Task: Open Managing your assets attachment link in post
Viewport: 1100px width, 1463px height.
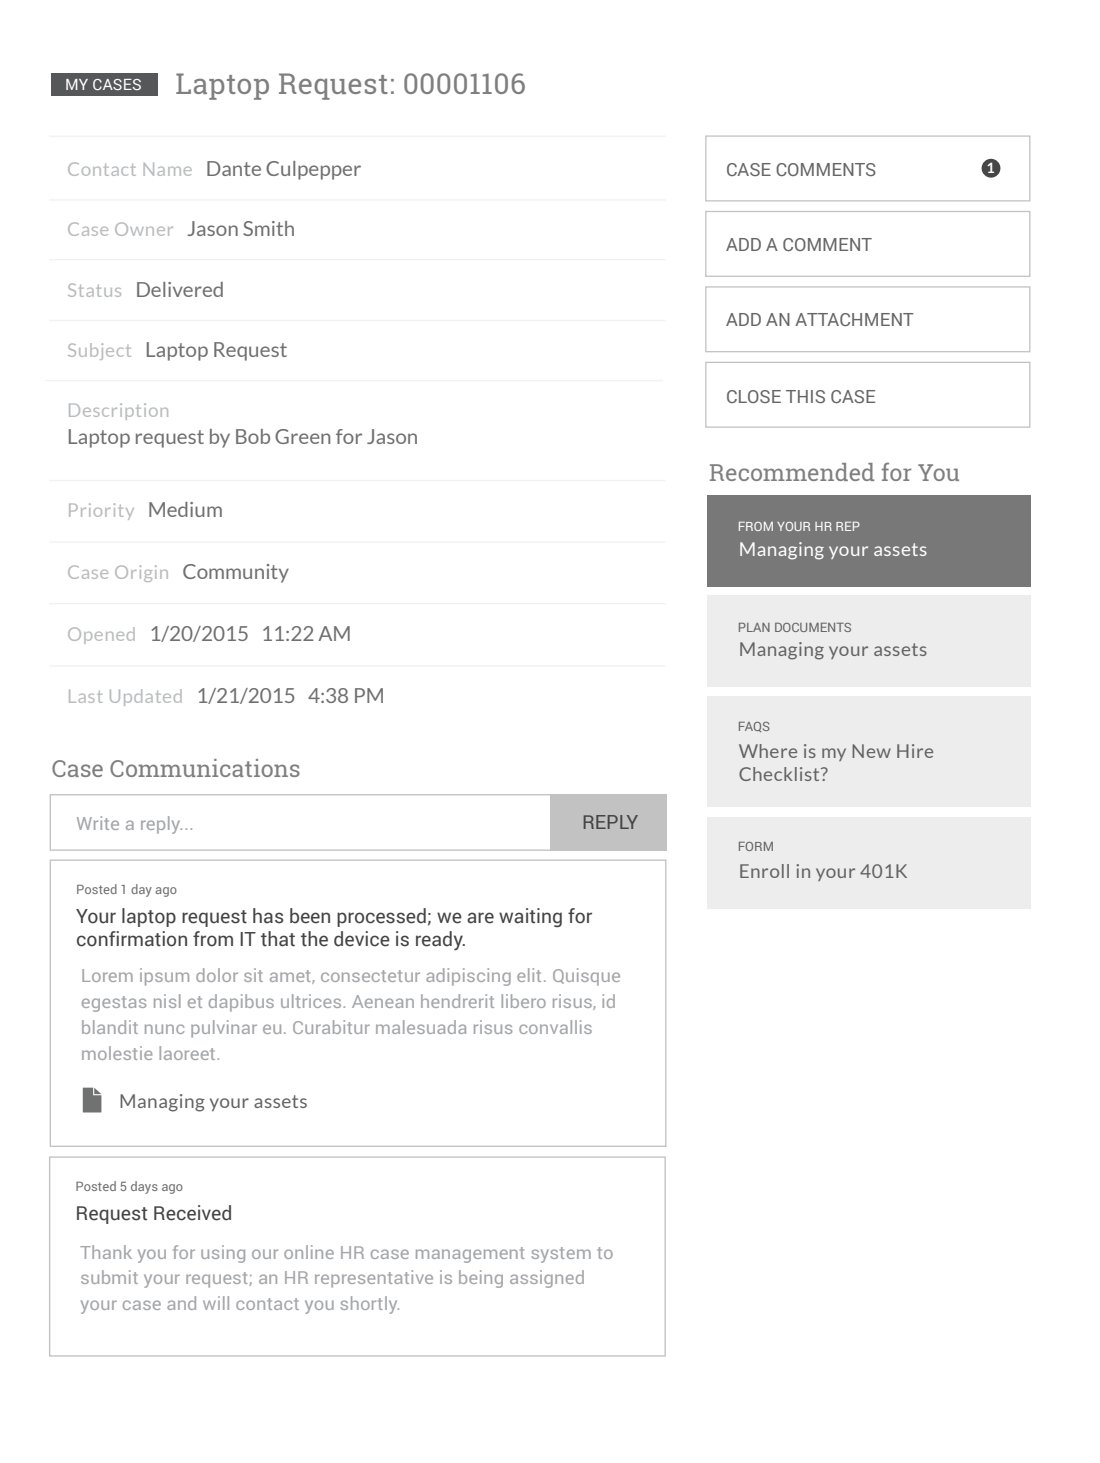Action: (213, 1101)
